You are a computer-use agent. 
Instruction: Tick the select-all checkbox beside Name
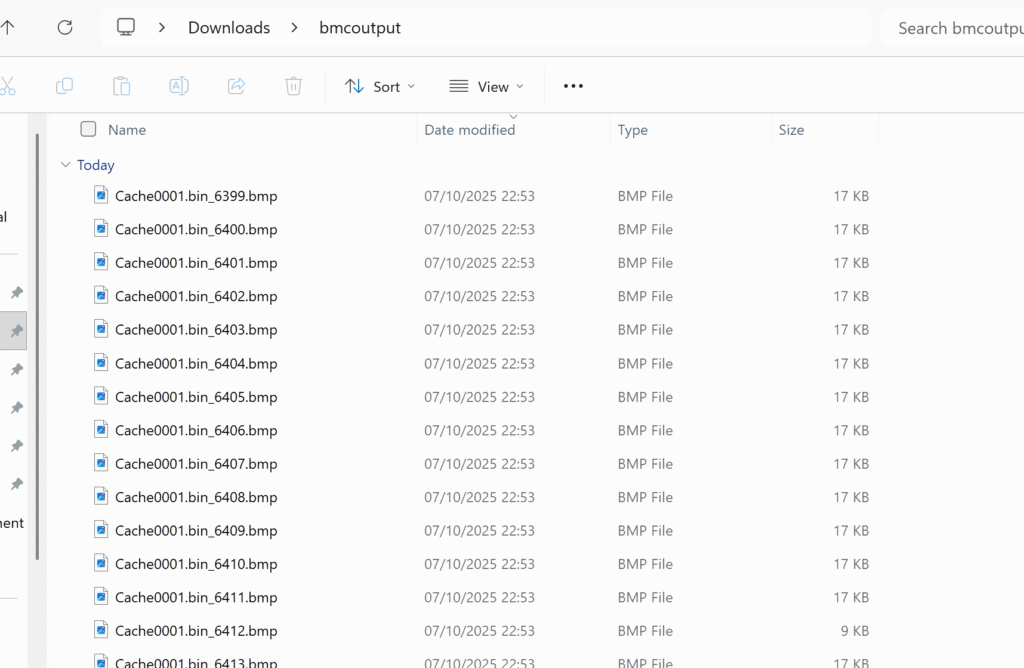[x=88, y=129]
